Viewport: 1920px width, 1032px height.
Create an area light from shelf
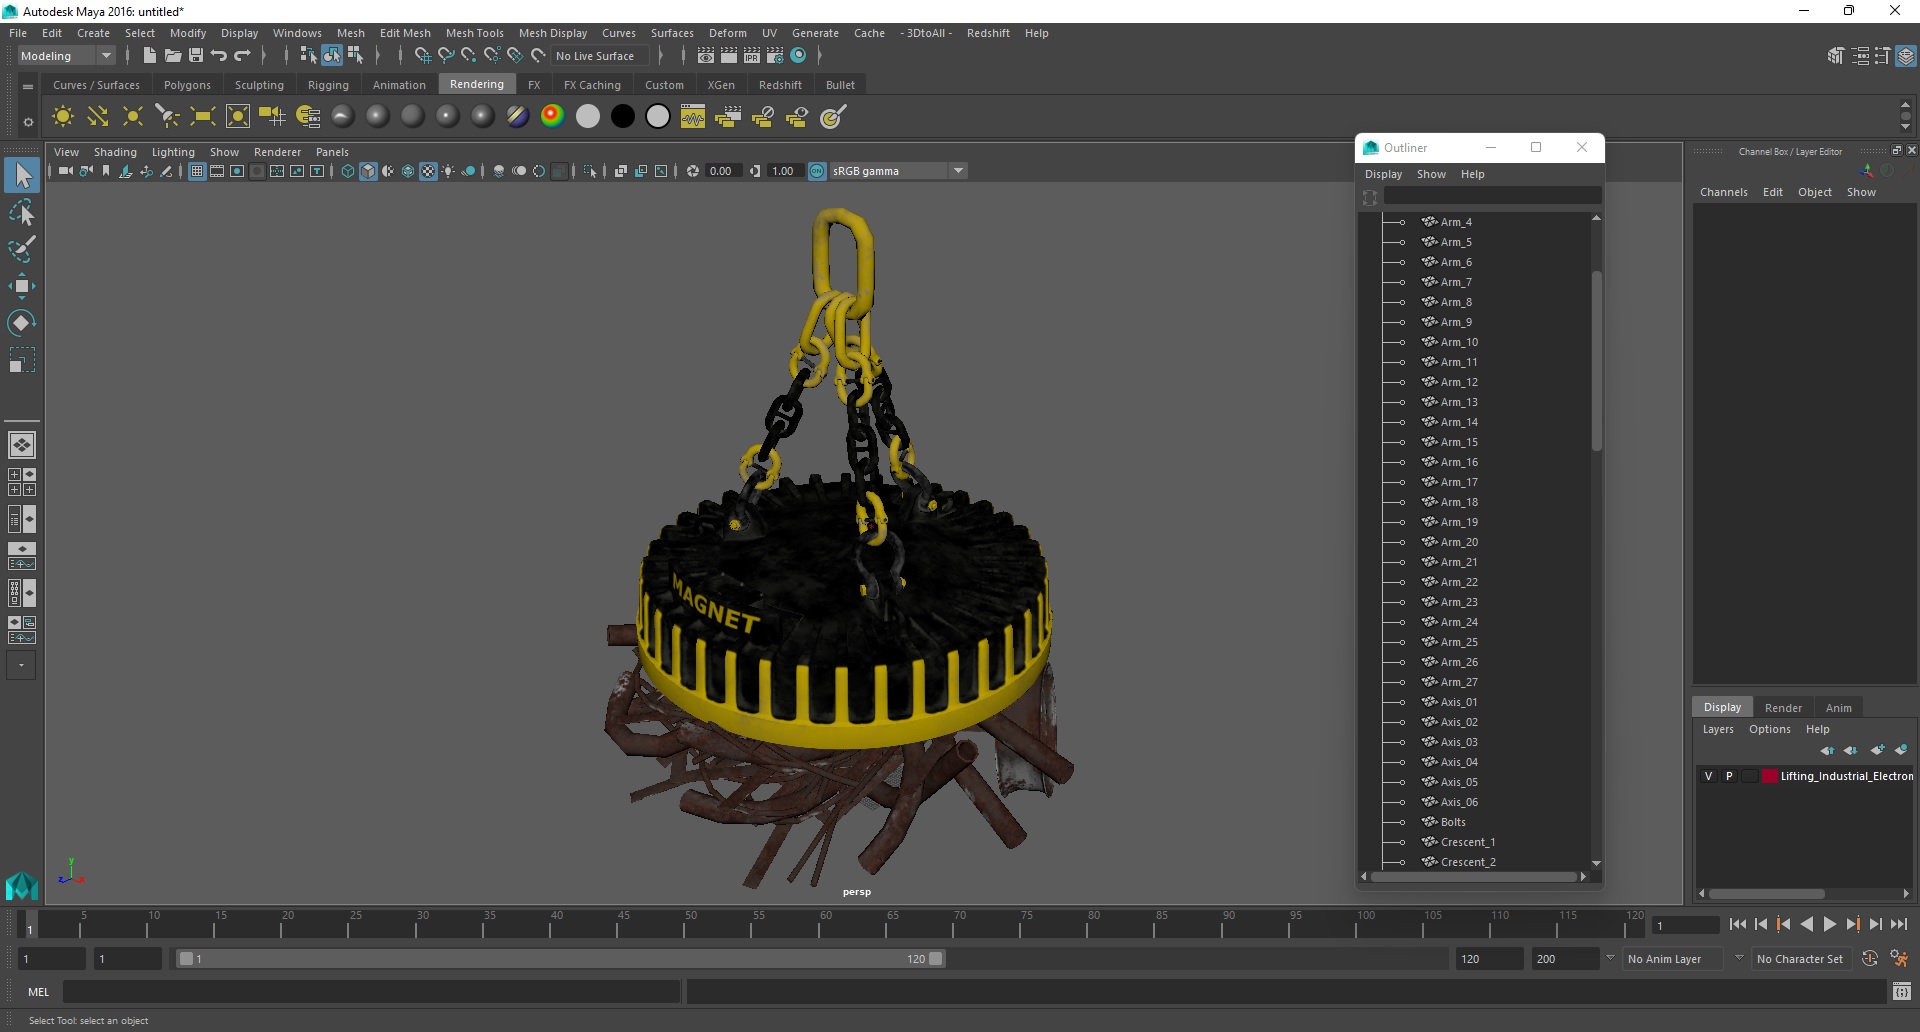point(203,117)
